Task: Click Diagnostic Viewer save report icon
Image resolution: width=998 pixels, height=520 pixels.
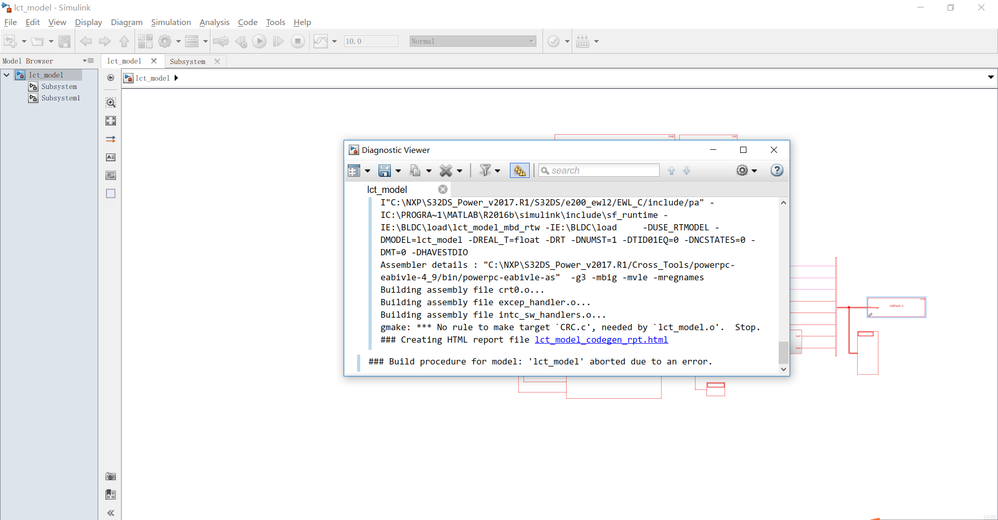Action: [x=384, y=171]
